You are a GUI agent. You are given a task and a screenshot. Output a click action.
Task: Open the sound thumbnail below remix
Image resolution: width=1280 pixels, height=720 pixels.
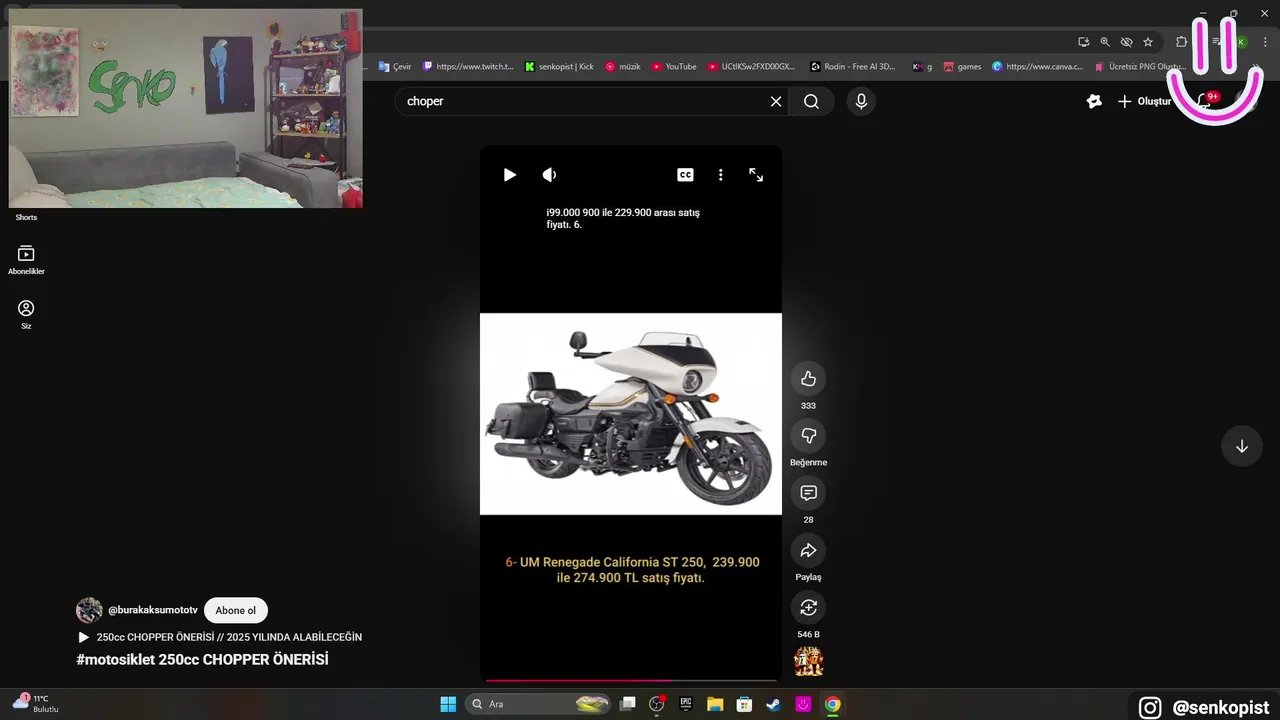[808, 661]
